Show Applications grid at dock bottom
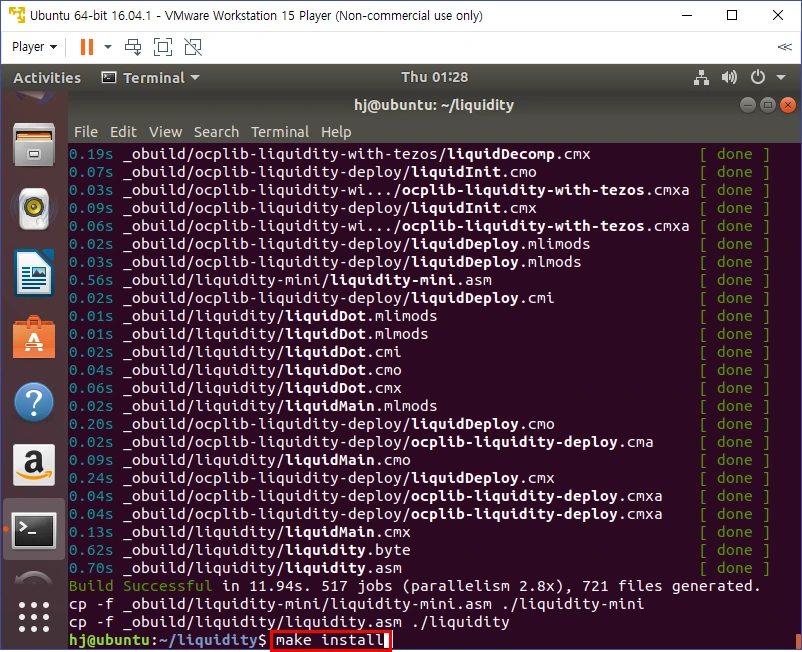Image resolution: width=802 pixels, height=652 pixels. (34, 617)
